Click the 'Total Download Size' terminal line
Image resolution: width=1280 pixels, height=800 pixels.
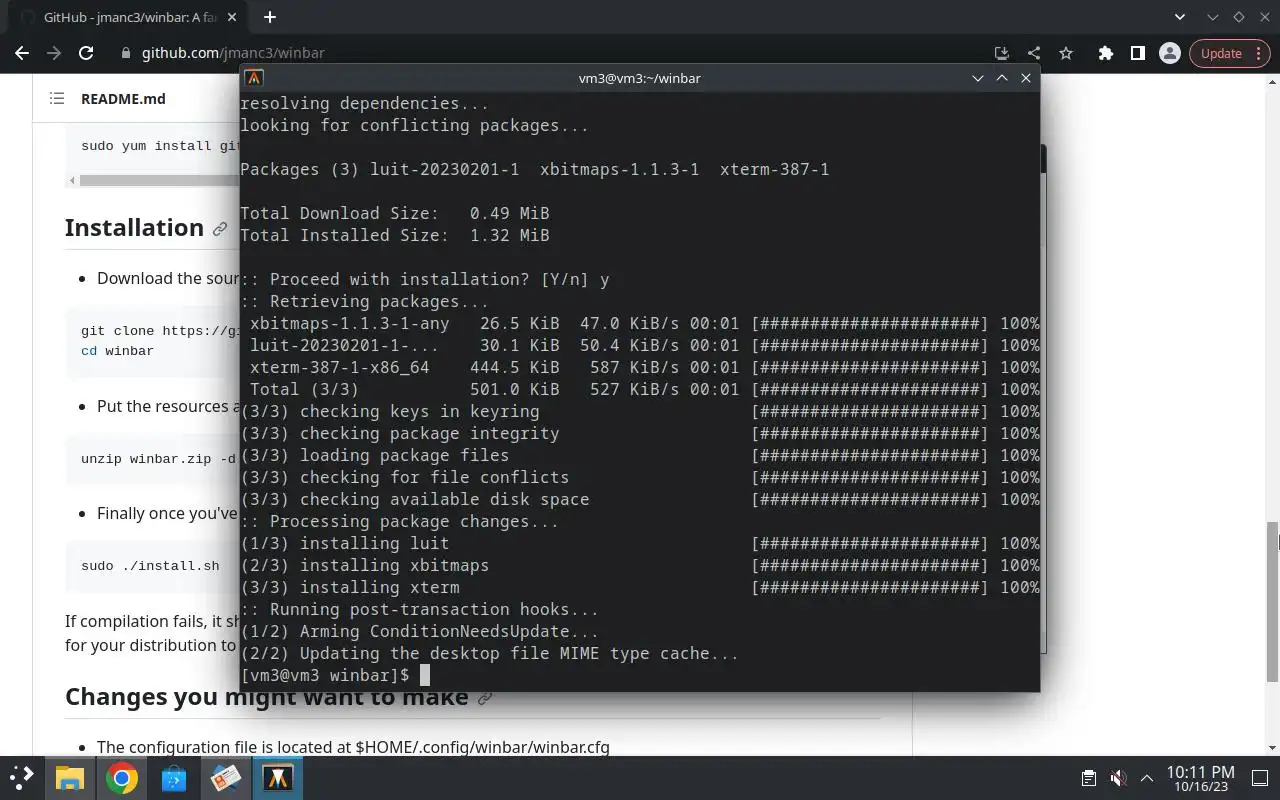394,213
